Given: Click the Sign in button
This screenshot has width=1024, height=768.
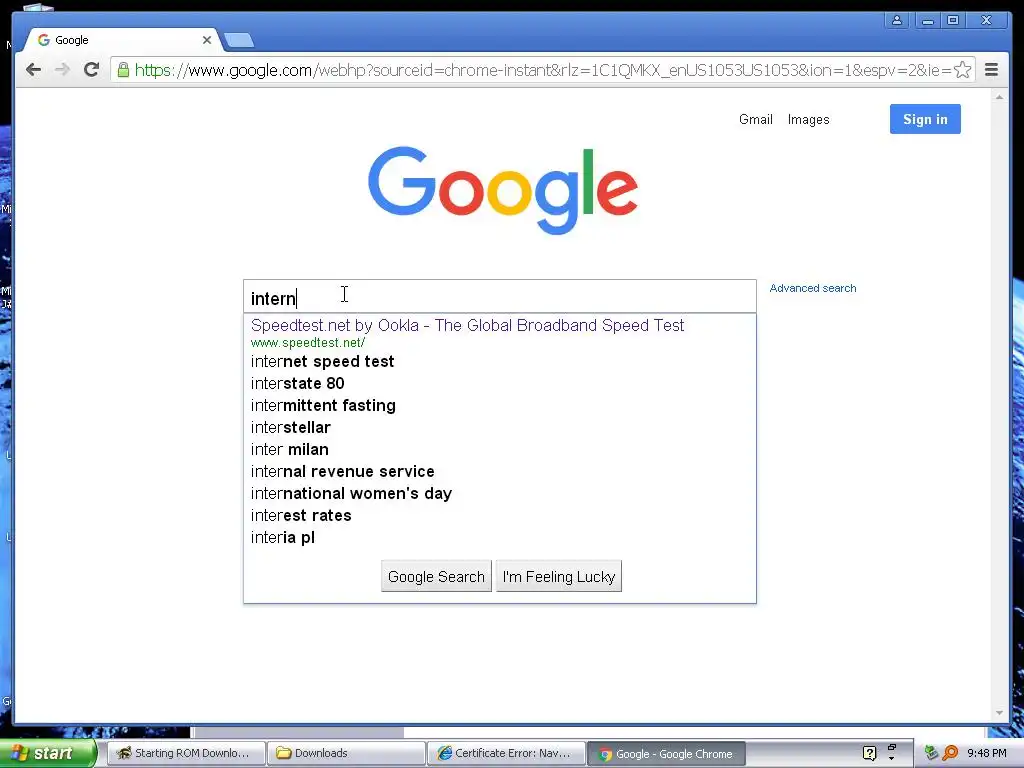Looking at the screenshot, I should point(925,119).
